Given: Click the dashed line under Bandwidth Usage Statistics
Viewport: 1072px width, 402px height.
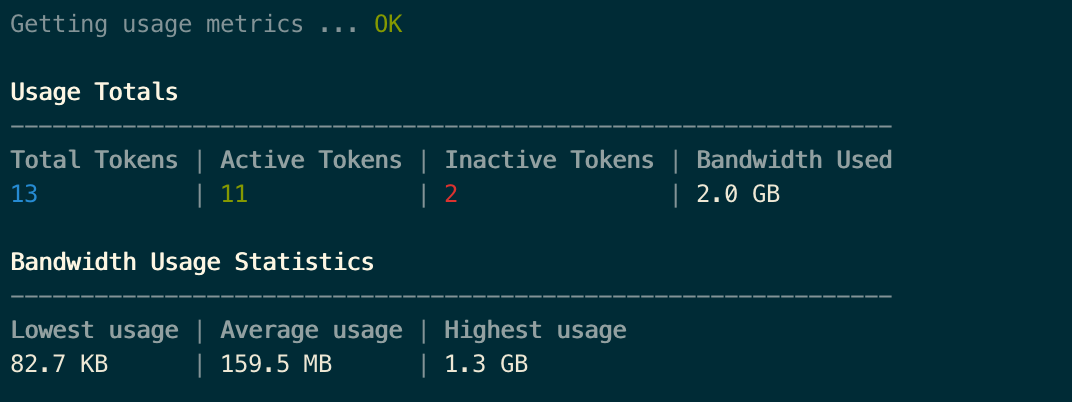Looking at the screenshot, I should [451, 297].
